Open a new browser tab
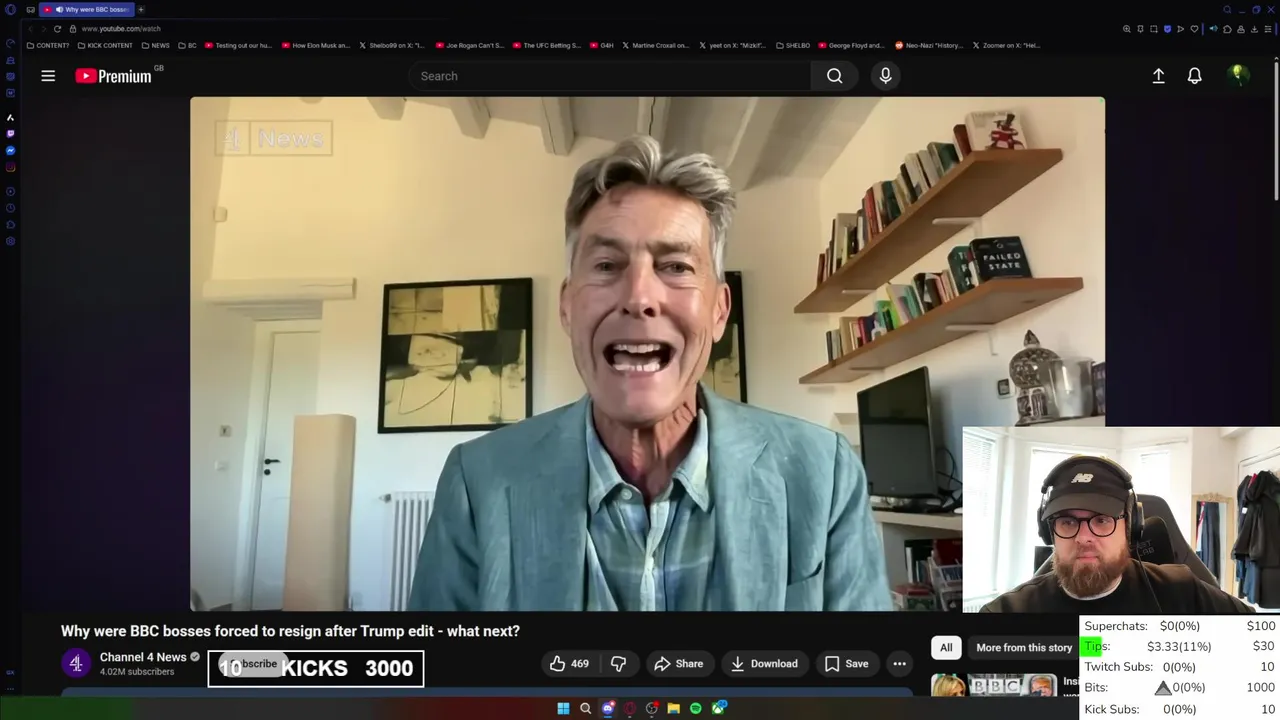Viewport: 1280px width, 720px height. tap(141, 10)
